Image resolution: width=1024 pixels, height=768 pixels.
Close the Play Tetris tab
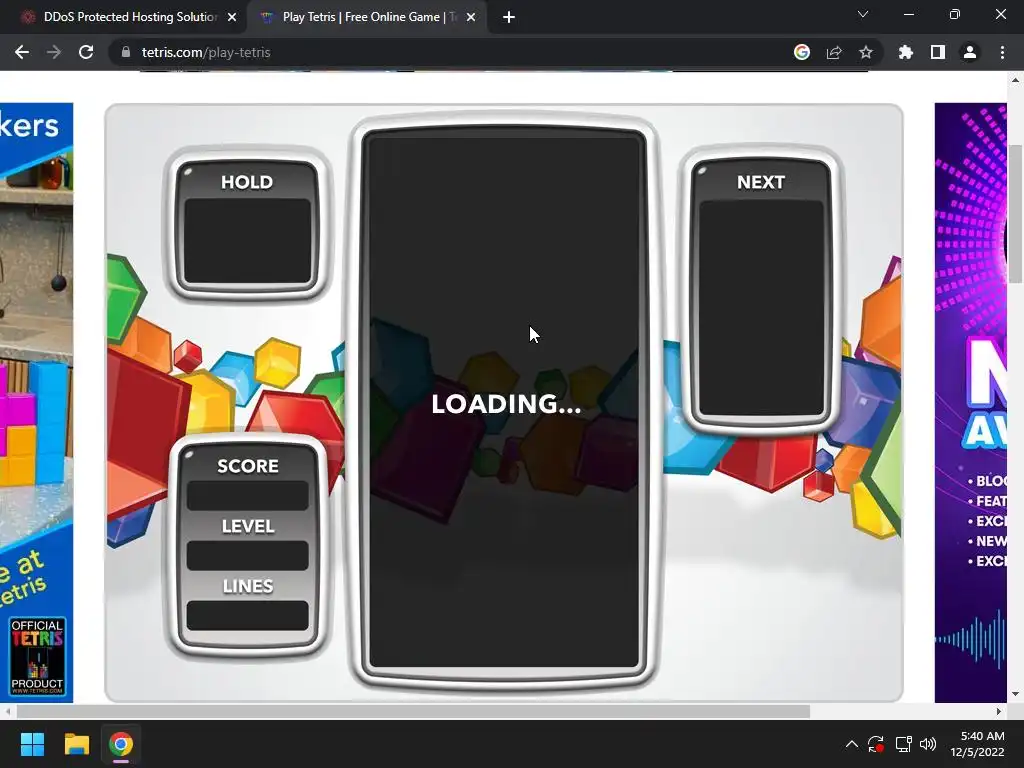point(471,17)
